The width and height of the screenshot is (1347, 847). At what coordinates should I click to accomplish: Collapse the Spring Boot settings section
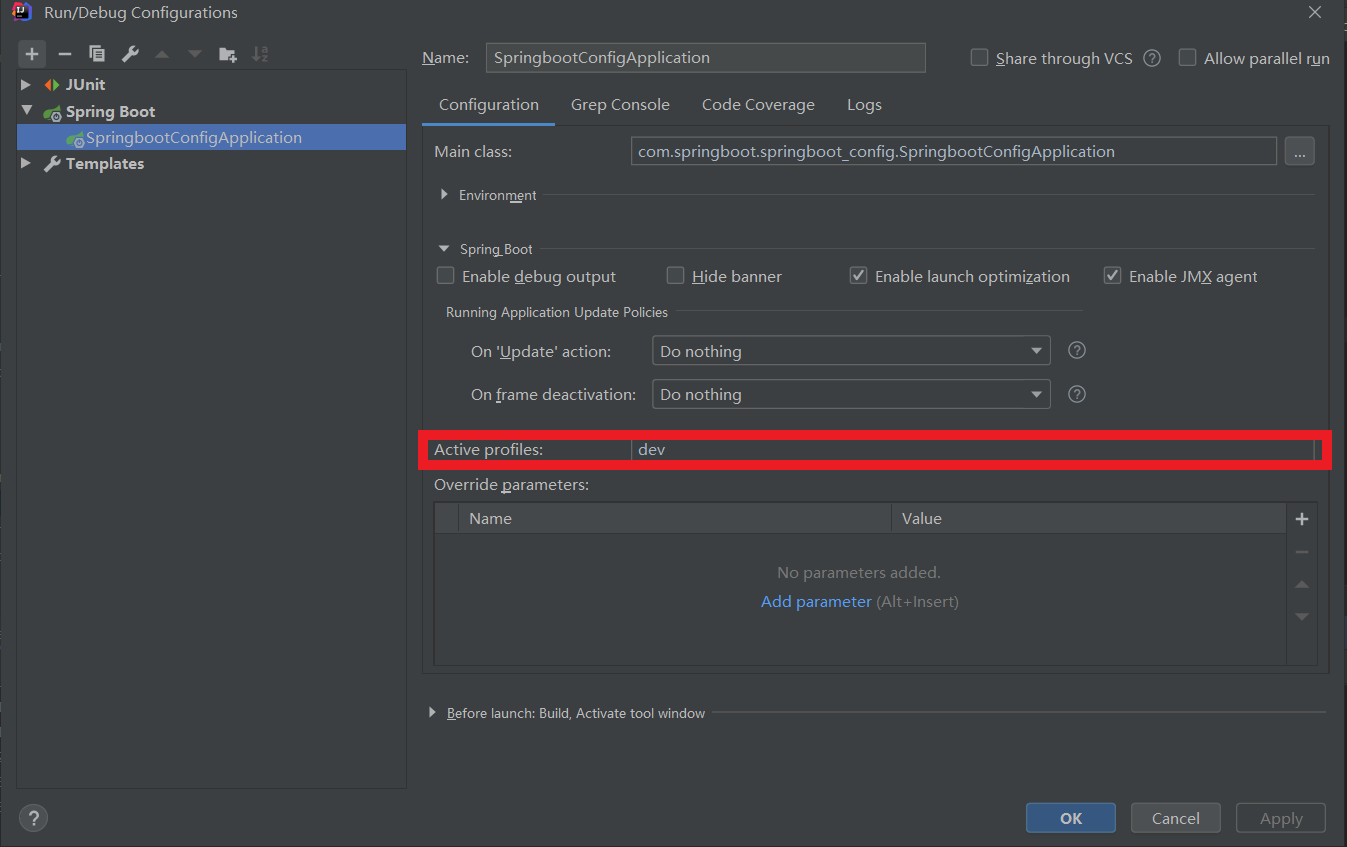(444, 249)
